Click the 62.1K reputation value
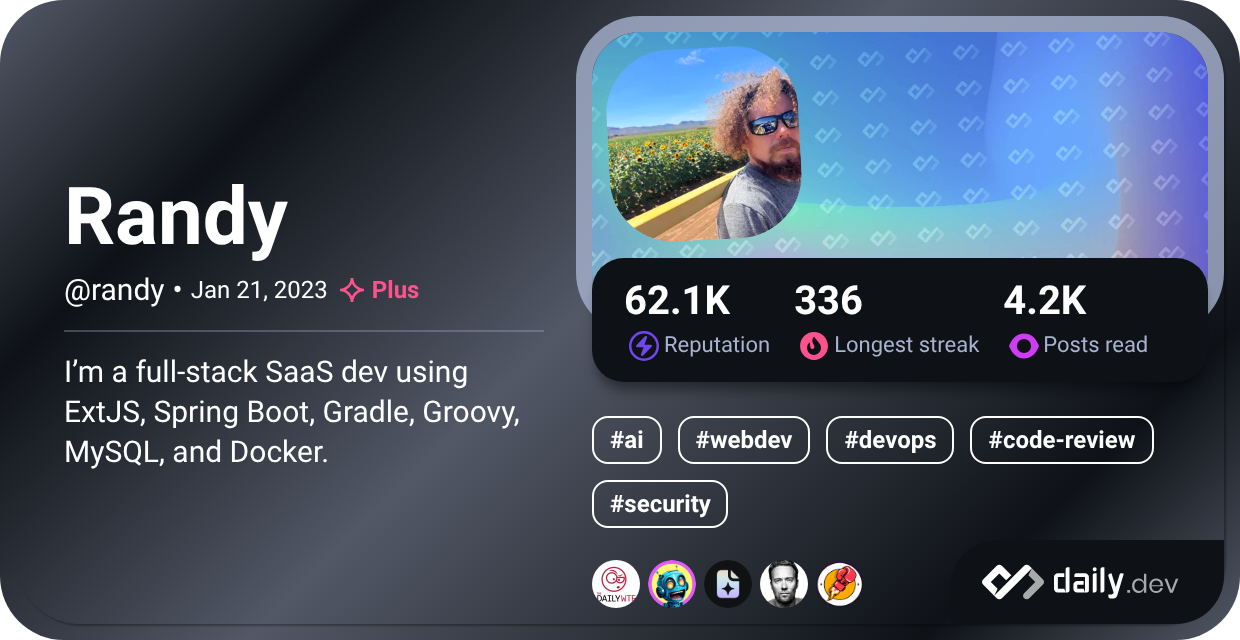Viewport: 1240px width, 640px height. [677, 300]
